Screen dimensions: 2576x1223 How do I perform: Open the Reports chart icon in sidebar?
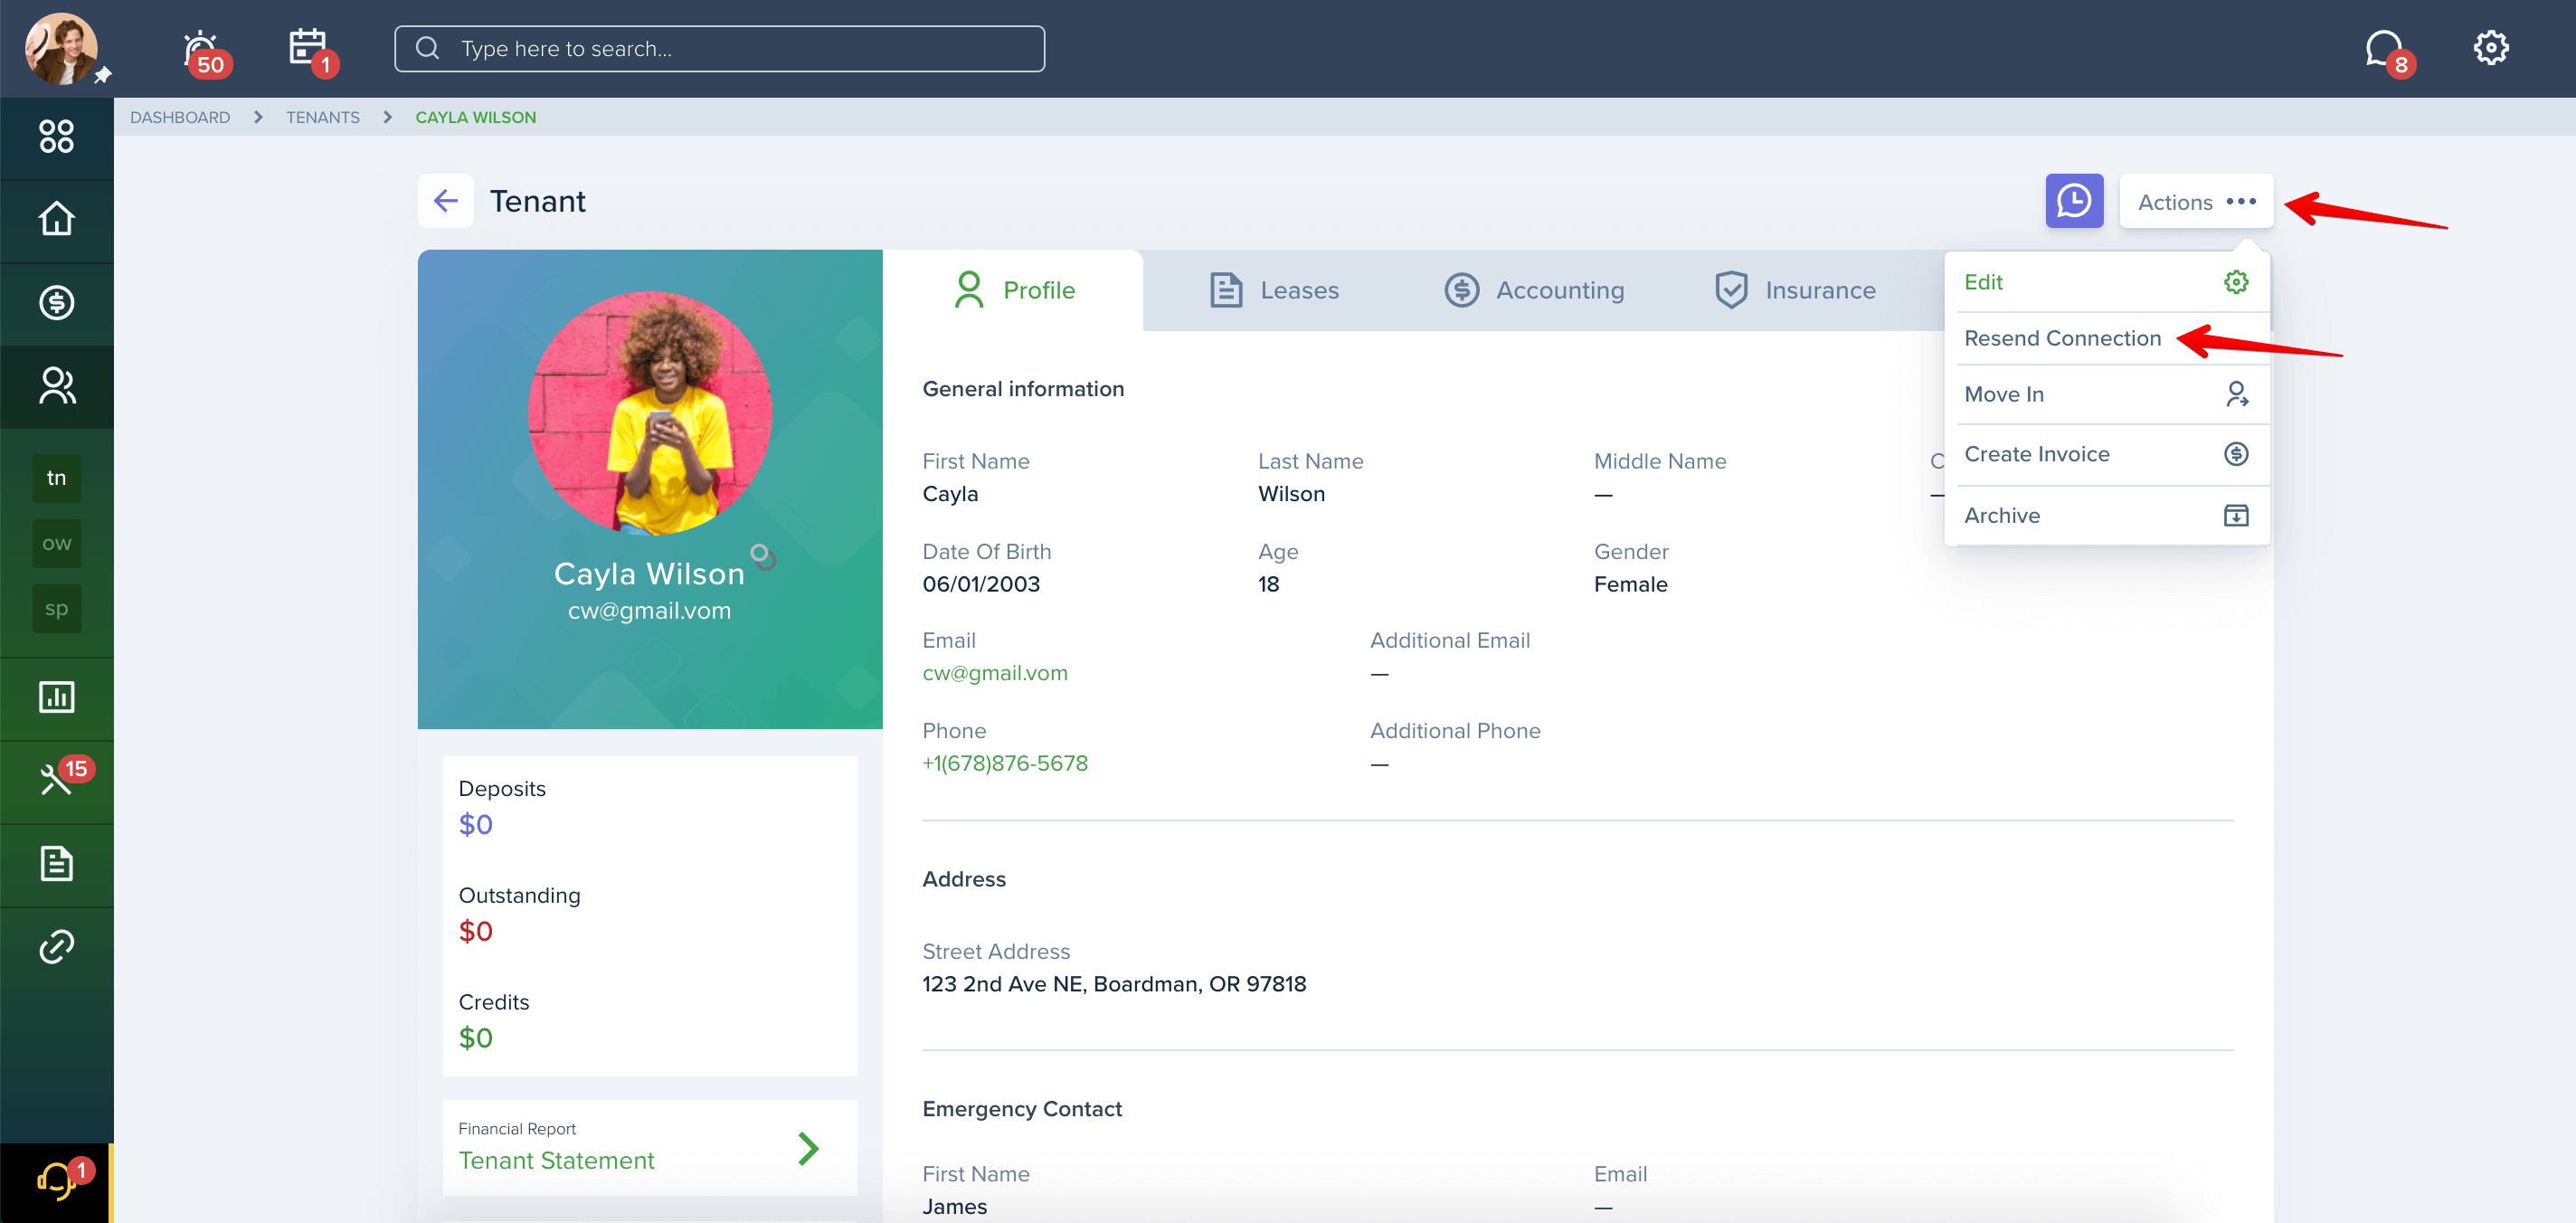point(56,696)
